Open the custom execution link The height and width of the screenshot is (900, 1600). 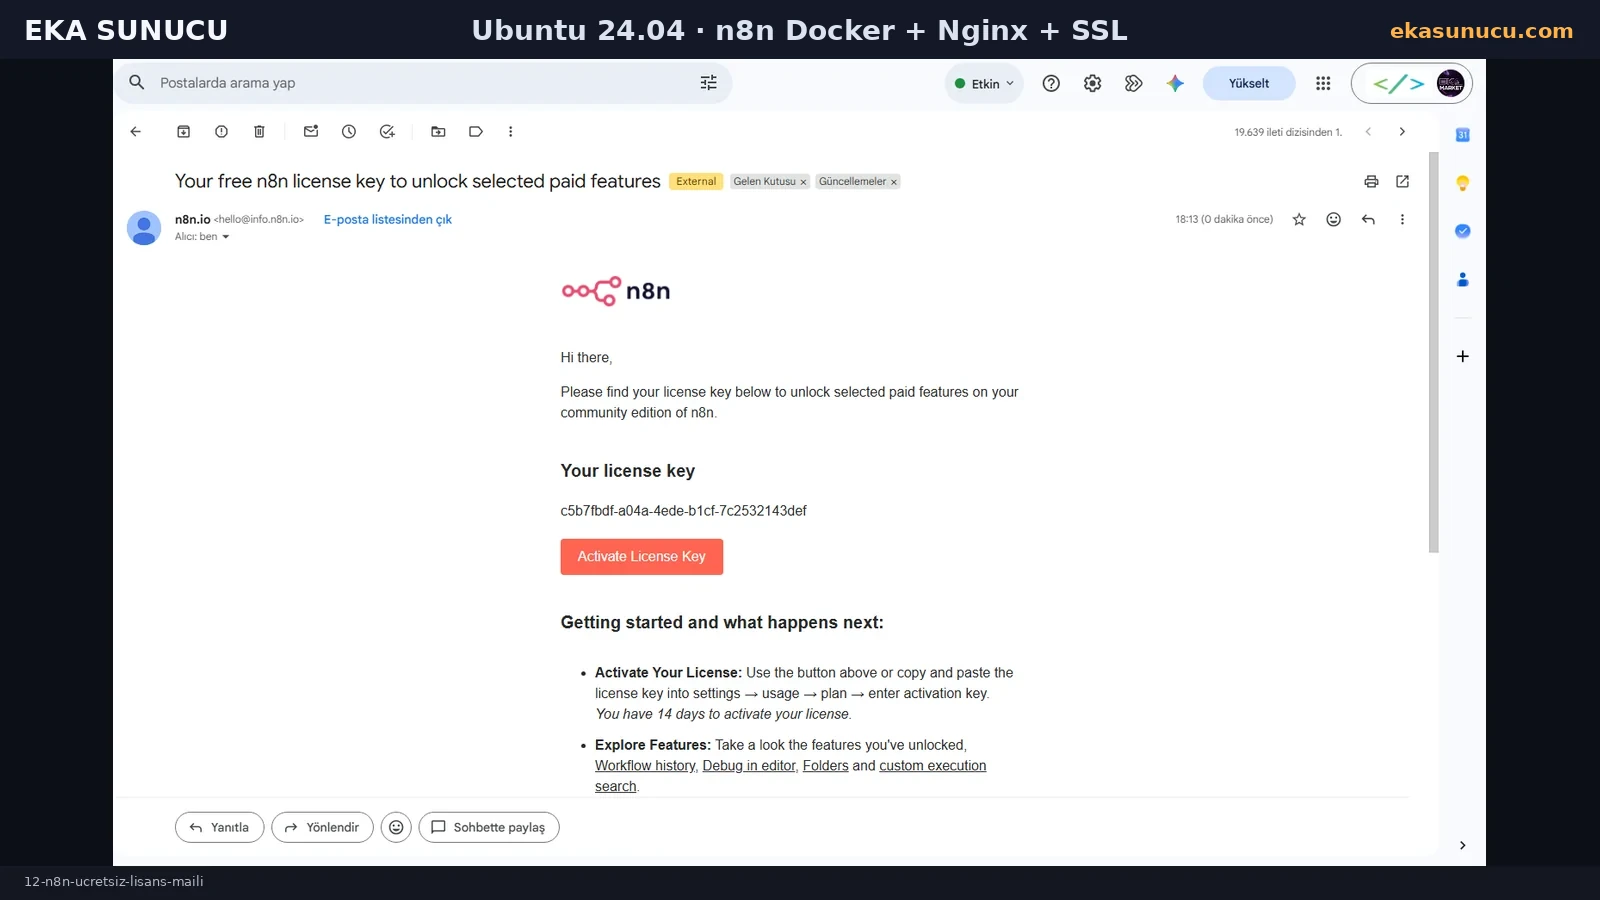point(933,766)
